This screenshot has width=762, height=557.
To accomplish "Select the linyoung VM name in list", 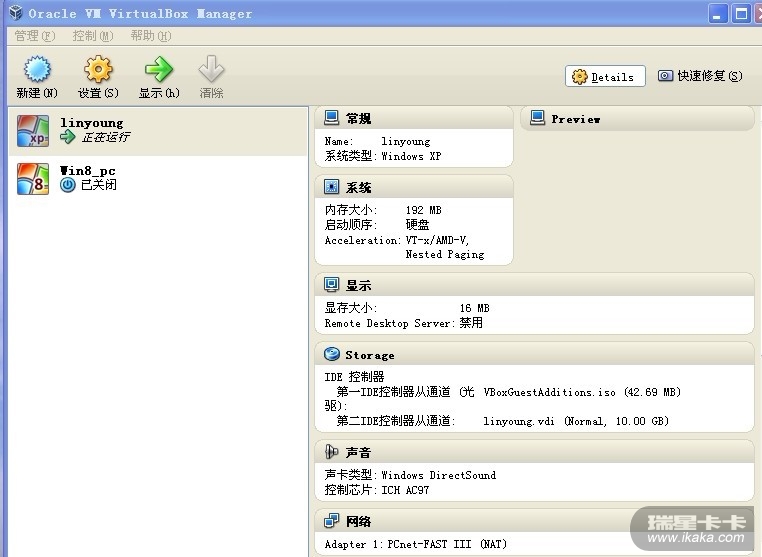I will (x=92, y=123).
